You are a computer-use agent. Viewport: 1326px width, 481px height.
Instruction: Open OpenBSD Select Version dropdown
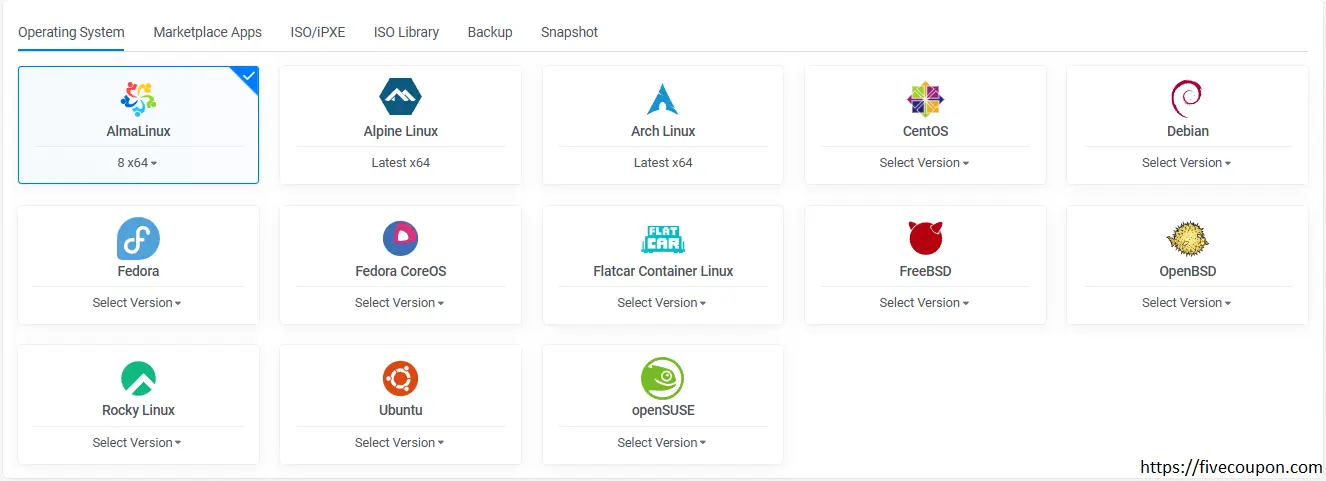(1187, 302)
